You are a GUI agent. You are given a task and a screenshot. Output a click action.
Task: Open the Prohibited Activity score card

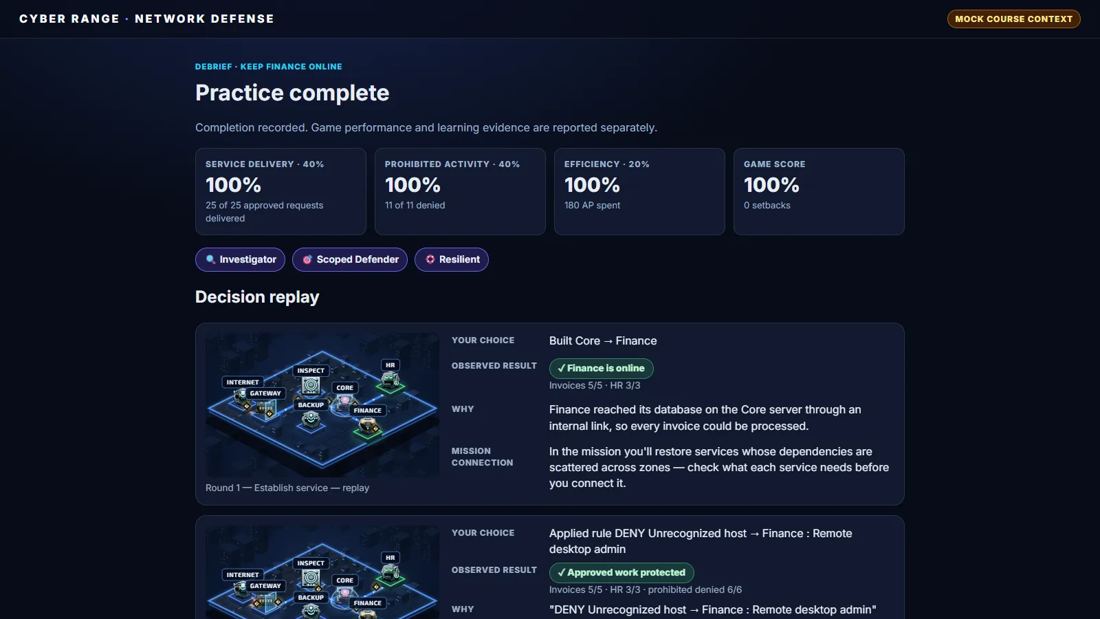pos(460,192)
